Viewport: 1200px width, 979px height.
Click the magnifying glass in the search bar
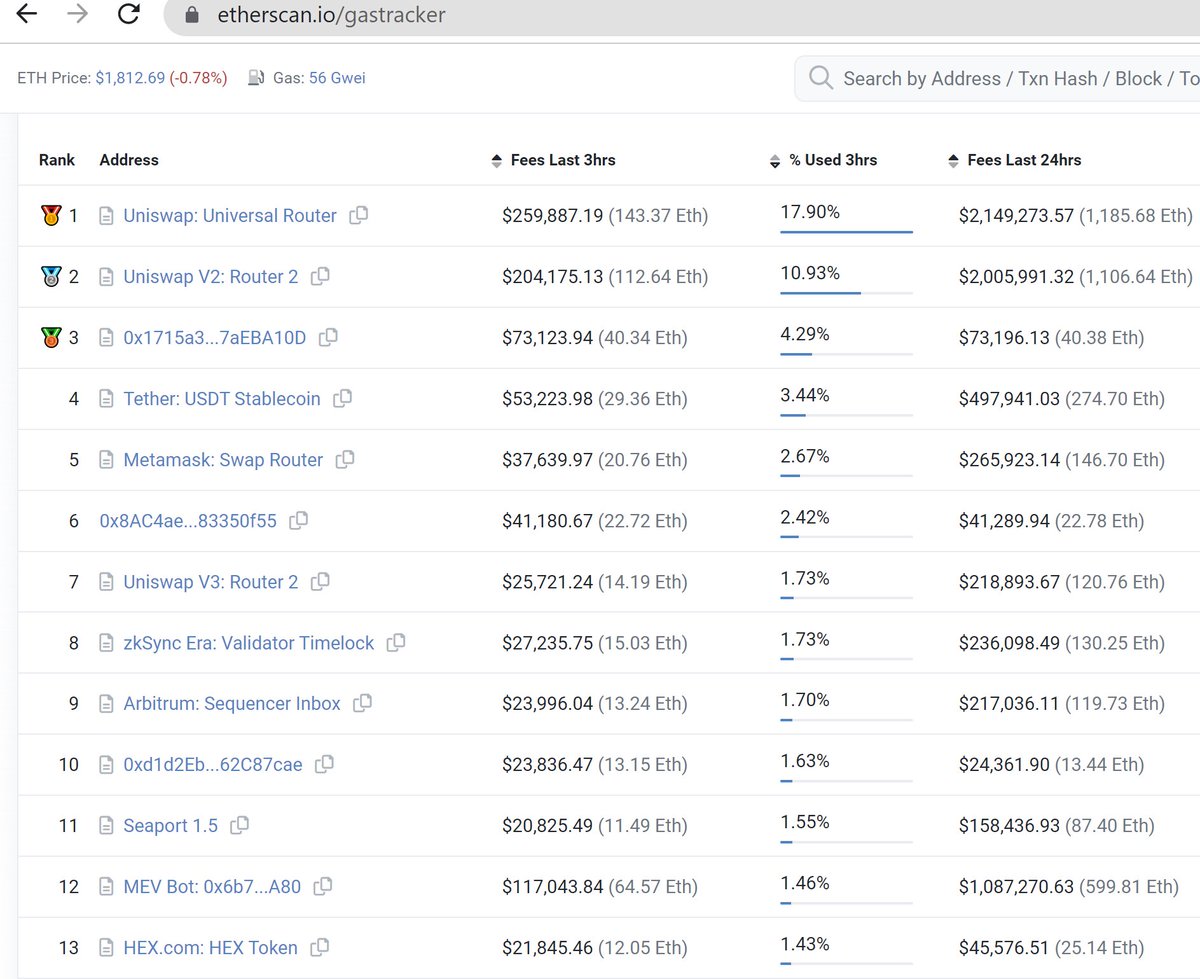click(x=820, y=78)
